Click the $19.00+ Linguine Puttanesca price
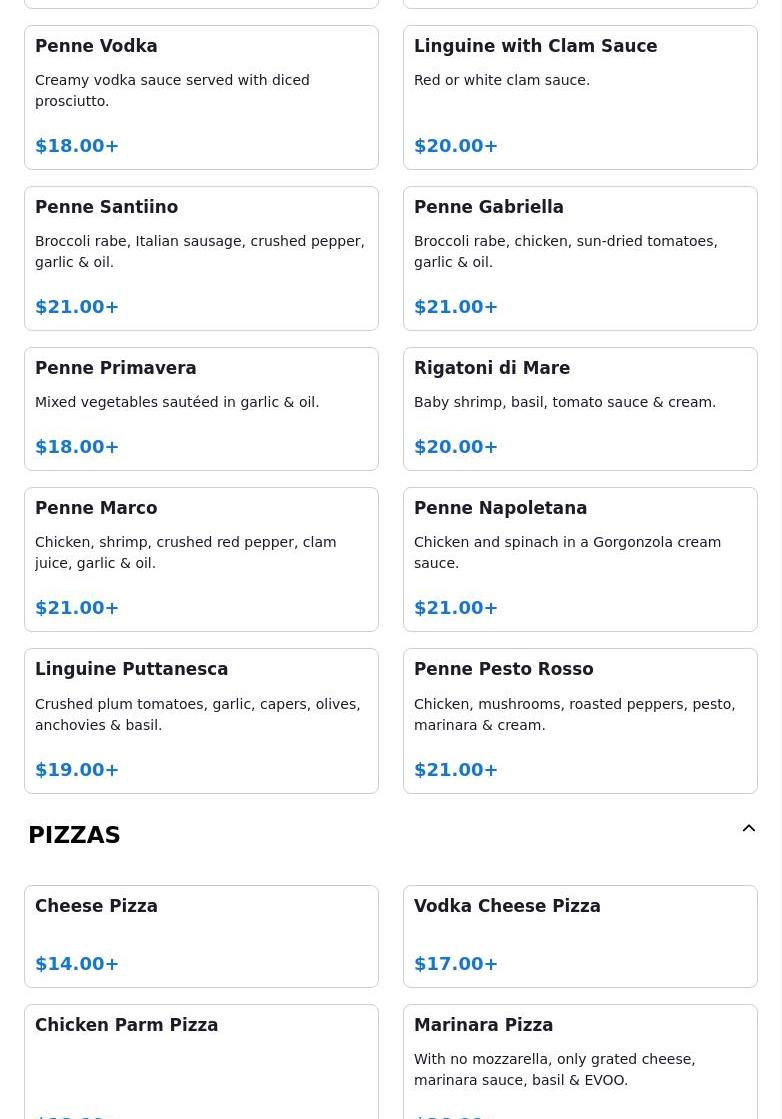This screenshot has height=1119, width=782. point(77,770)
